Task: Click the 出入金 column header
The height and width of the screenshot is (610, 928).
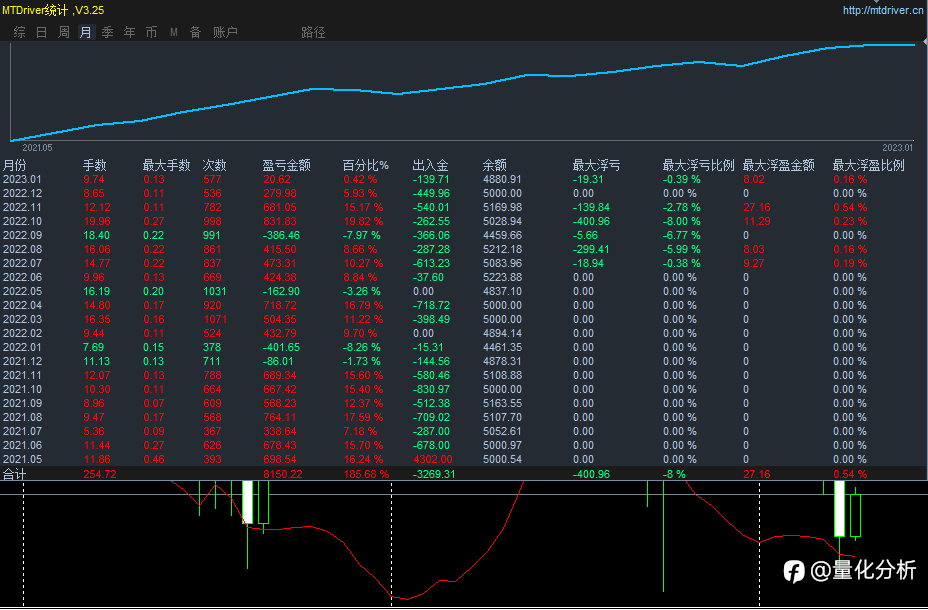Action: click(x=431, y=166)
